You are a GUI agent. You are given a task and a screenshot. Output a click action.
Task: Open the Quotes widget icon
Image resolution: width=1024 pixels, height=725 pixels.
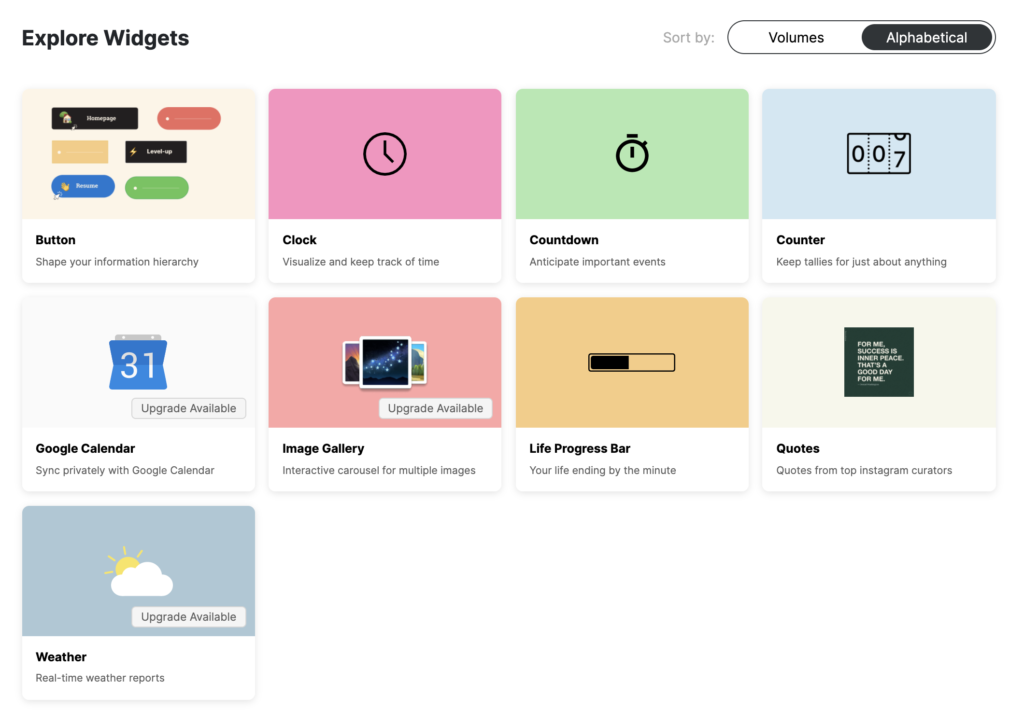(878, 362)
